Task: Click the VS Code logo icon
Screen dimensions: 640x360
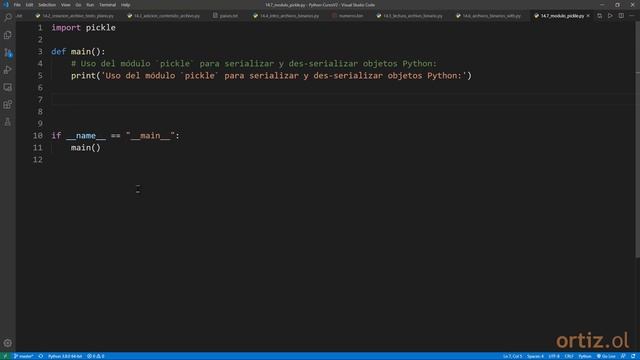Action: (x=6, y=5)
